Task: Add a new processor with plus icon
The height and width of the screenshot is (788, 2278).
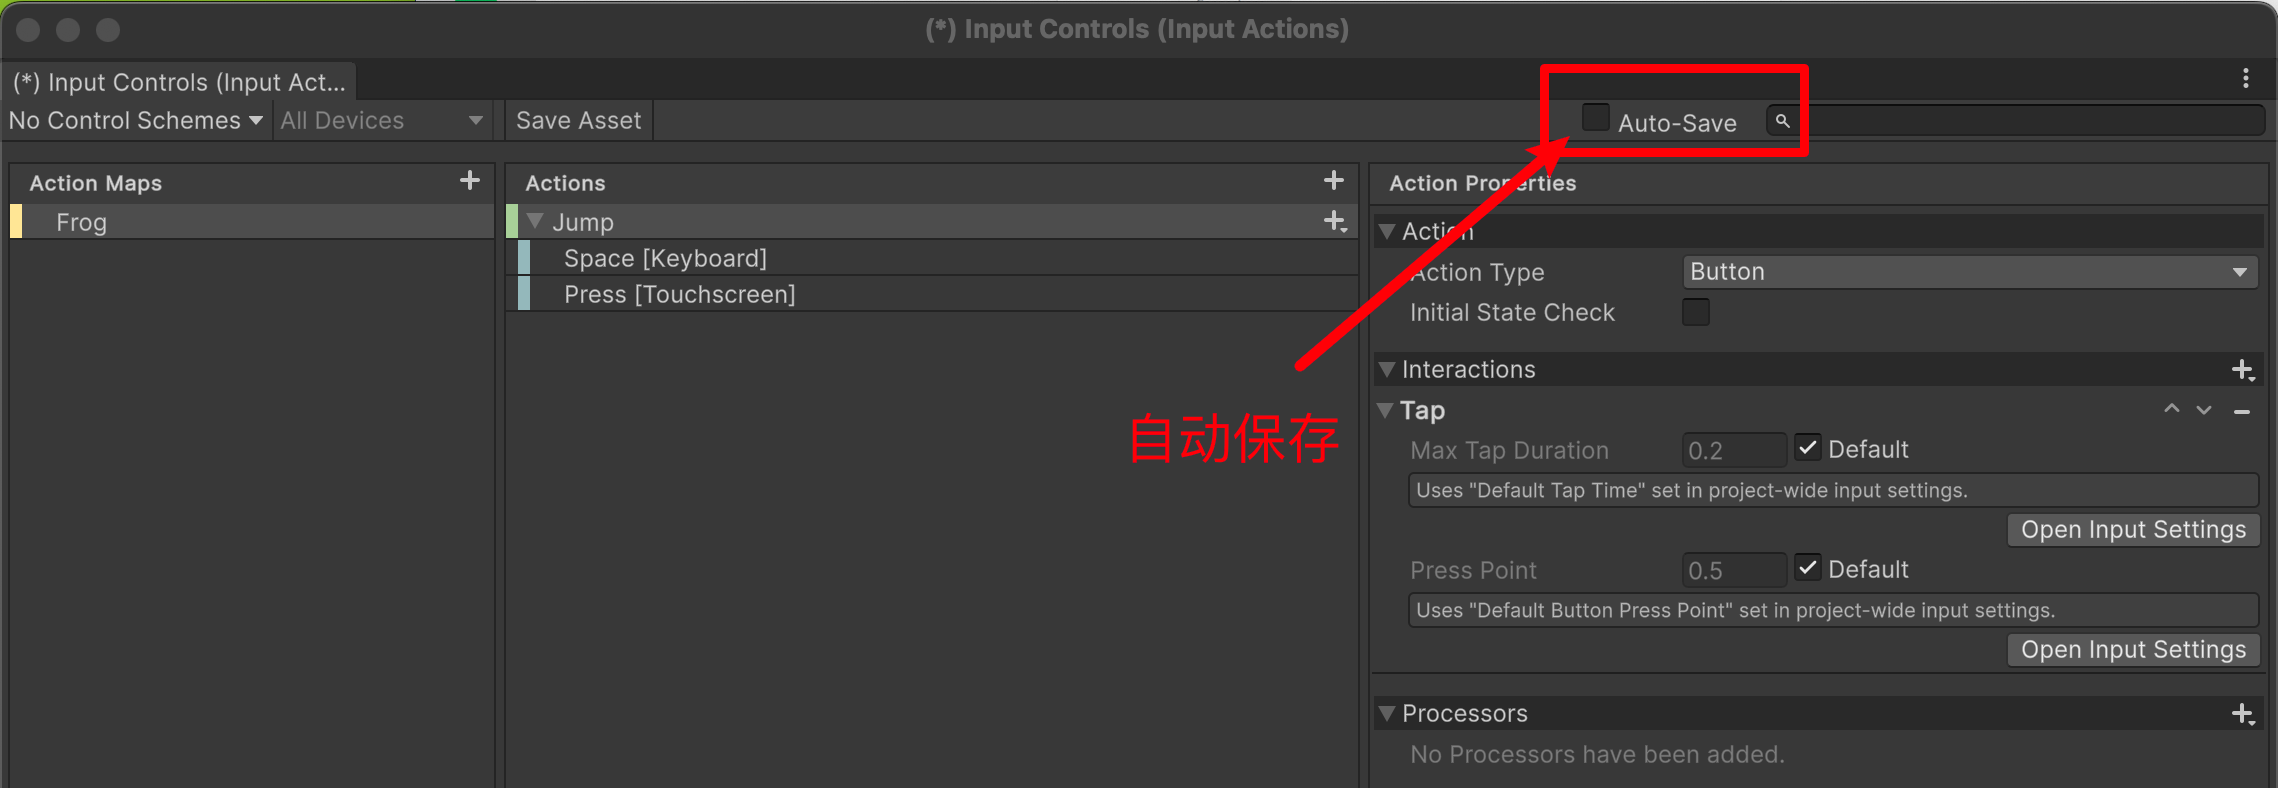Action: tap(2243, 714)
